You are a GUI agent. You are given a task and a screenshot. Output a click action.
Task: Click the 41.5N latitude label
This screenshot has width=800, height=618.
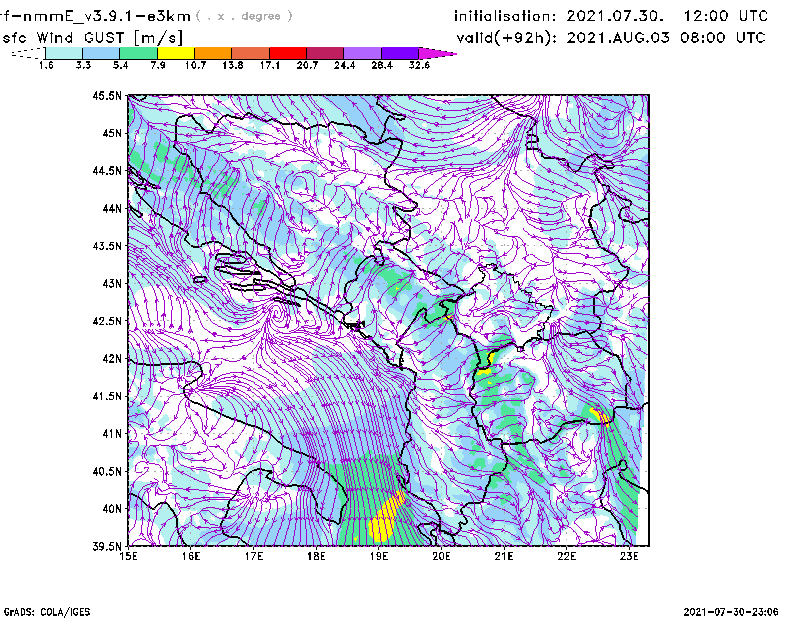click(x=107, y=396)
